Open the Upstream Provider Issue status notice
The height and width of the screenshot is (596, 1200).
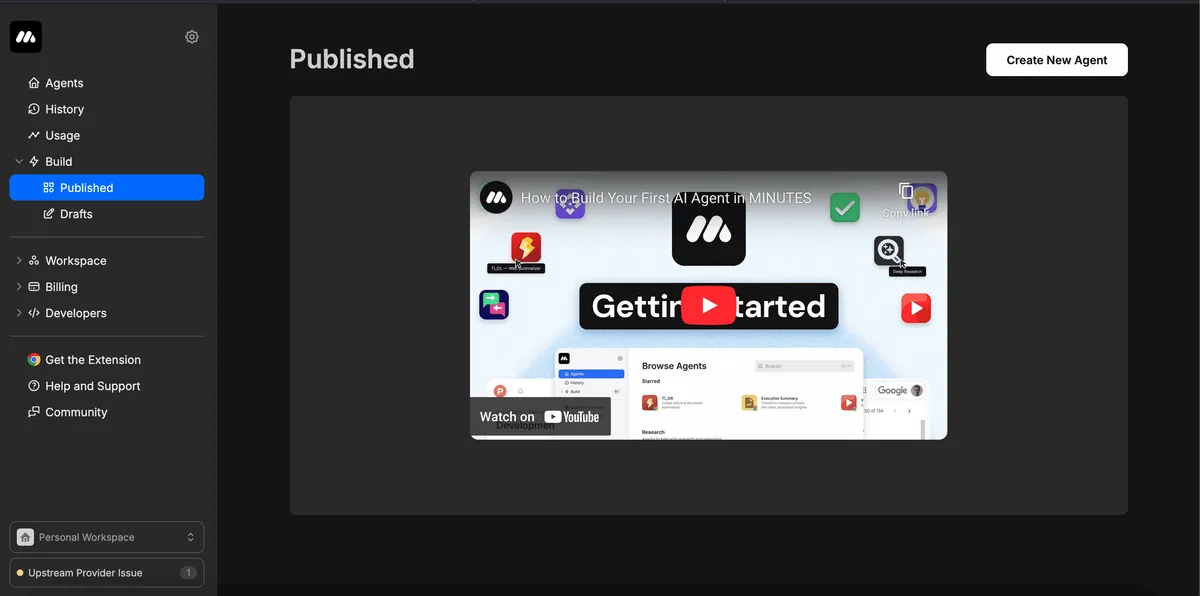click(x=107, y=573)
